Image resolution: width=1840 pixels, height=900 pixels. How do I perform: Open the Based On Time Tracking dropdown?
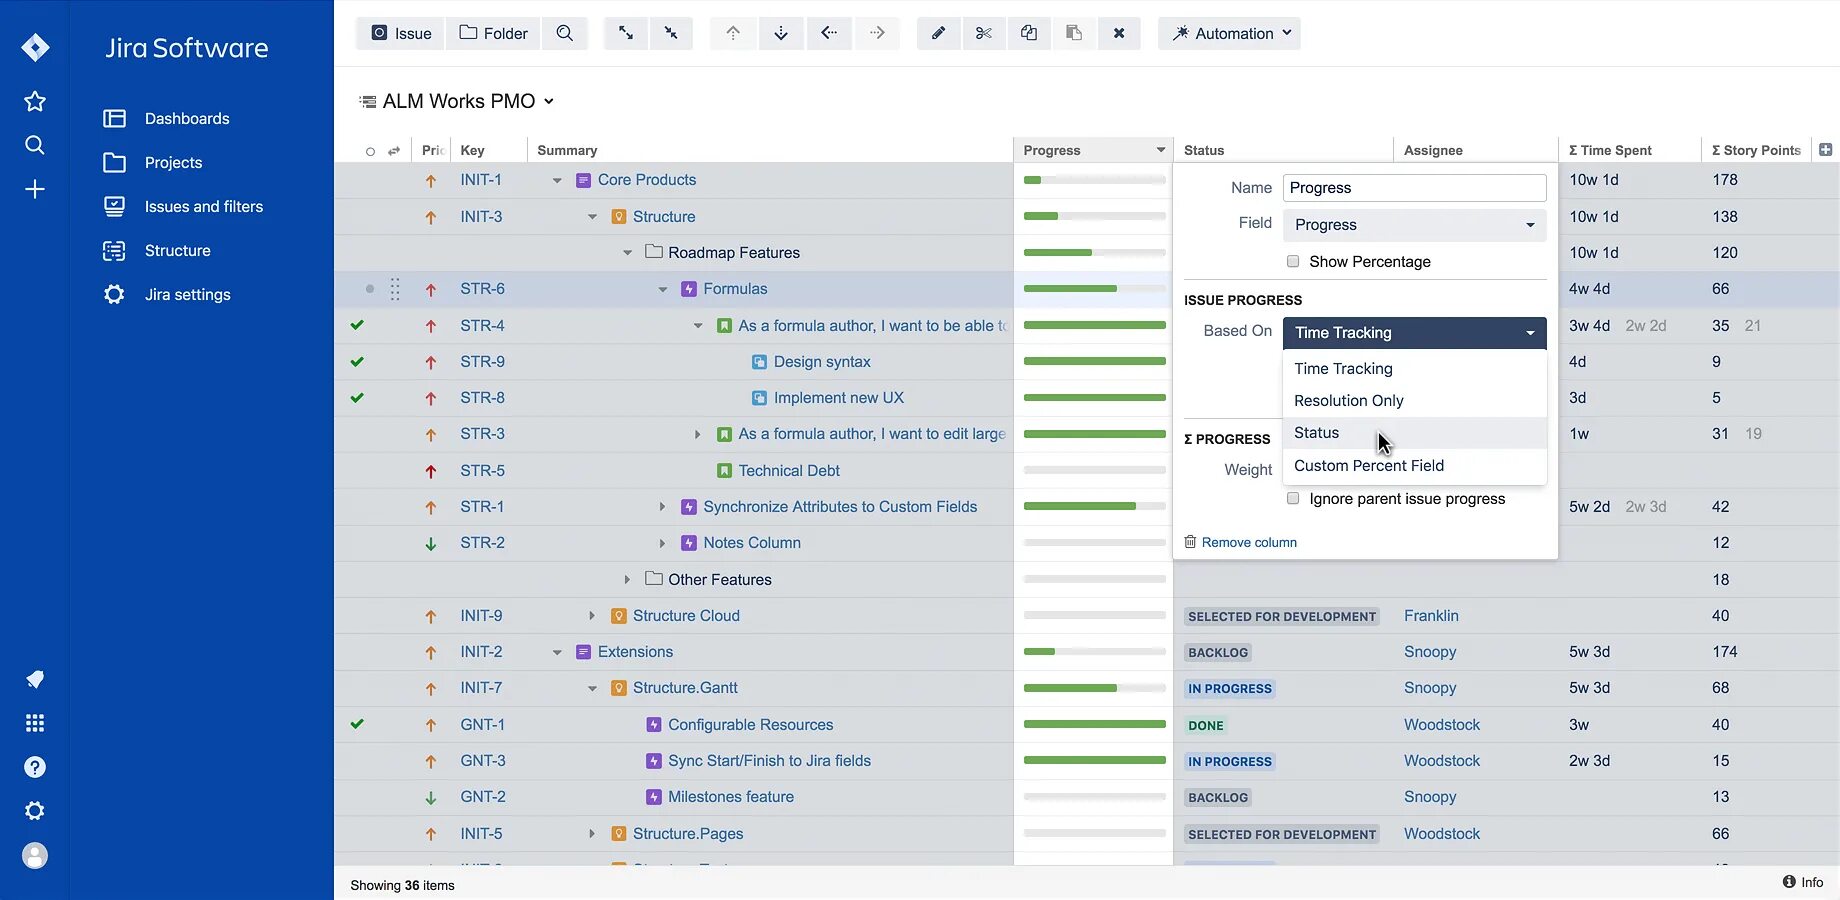1414,333
